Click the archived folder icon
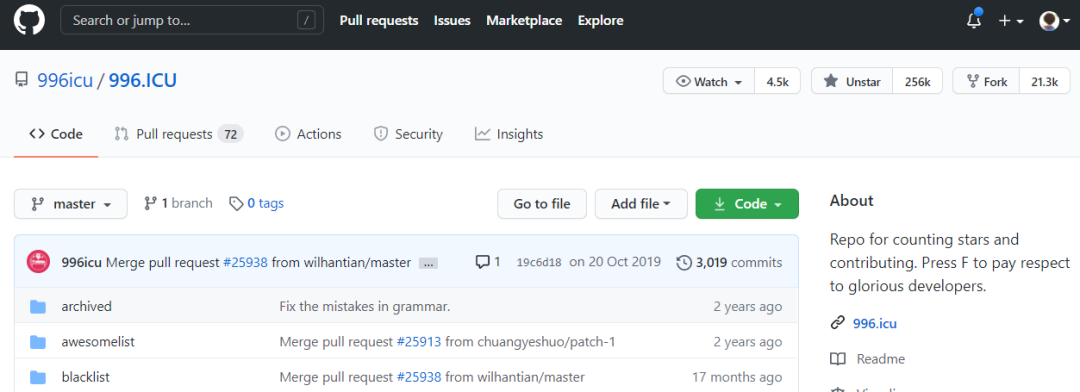Viewport: 1080px width, 392px height. 38,306
